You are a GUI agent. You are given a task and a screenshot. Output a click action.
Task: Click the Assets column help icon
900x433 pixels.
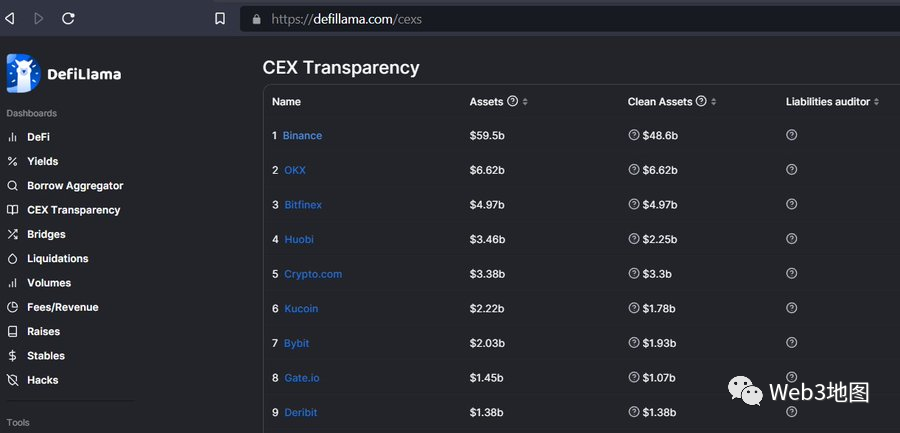[x=513, y=101]
